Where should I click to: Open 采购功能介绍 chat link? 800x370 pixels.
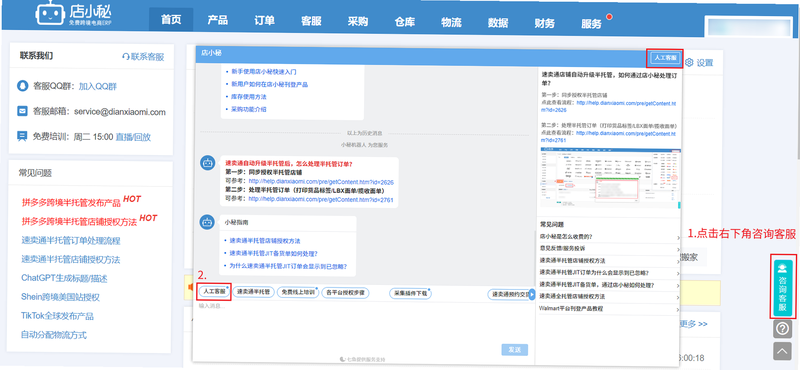(x=249, y=109)
